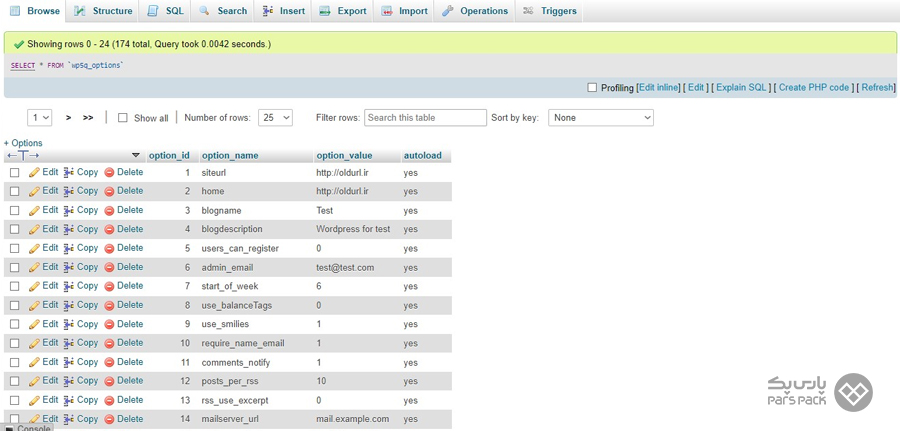The width and height of the screenshot is (900, 431).
Task: Click pencil Edit icon for start_of_week row
Action: 34,286
